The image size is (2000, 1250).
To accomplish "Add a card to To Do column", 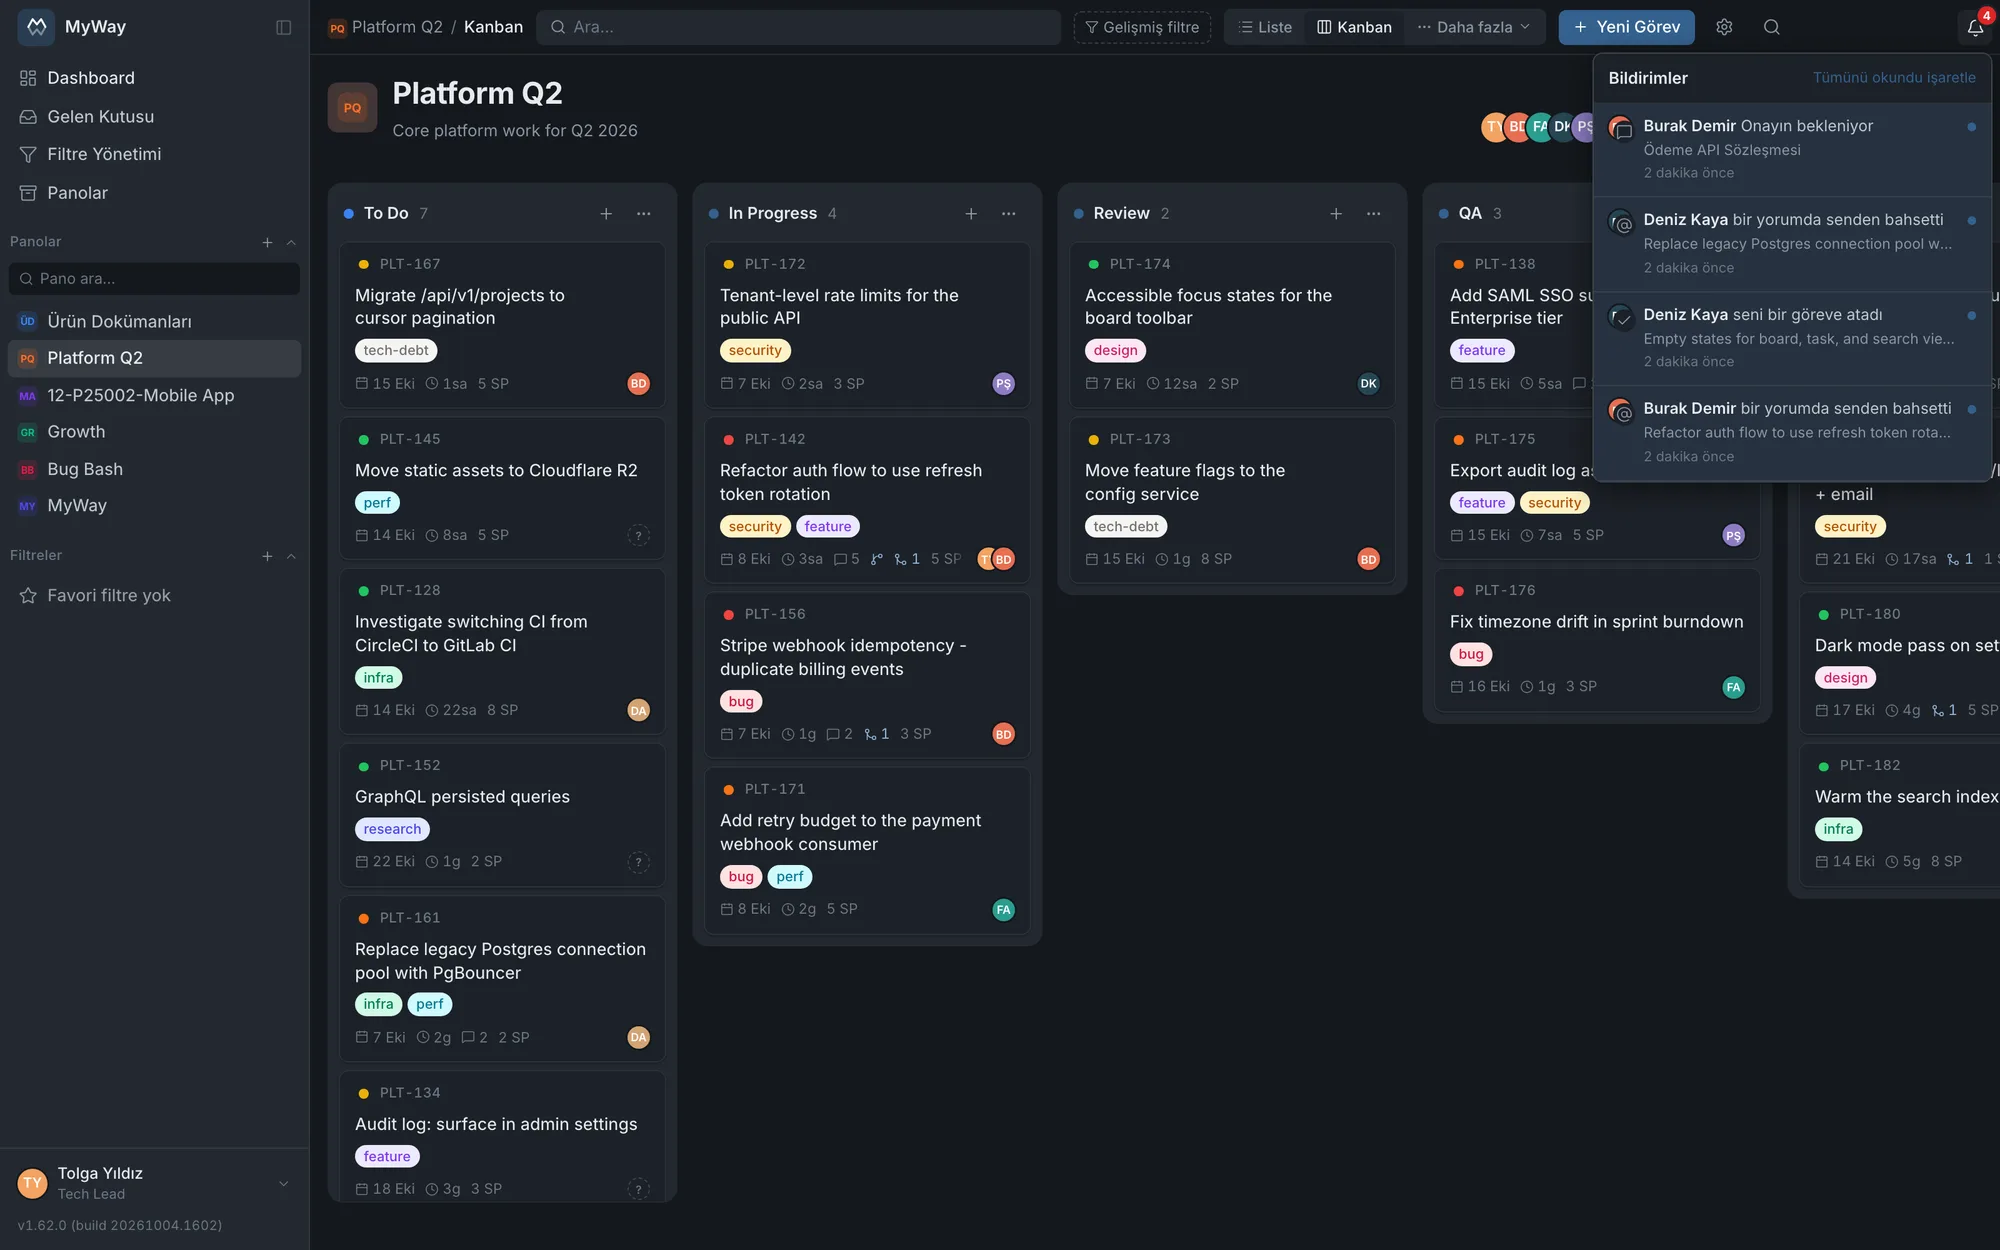I will tap(606, 213).
